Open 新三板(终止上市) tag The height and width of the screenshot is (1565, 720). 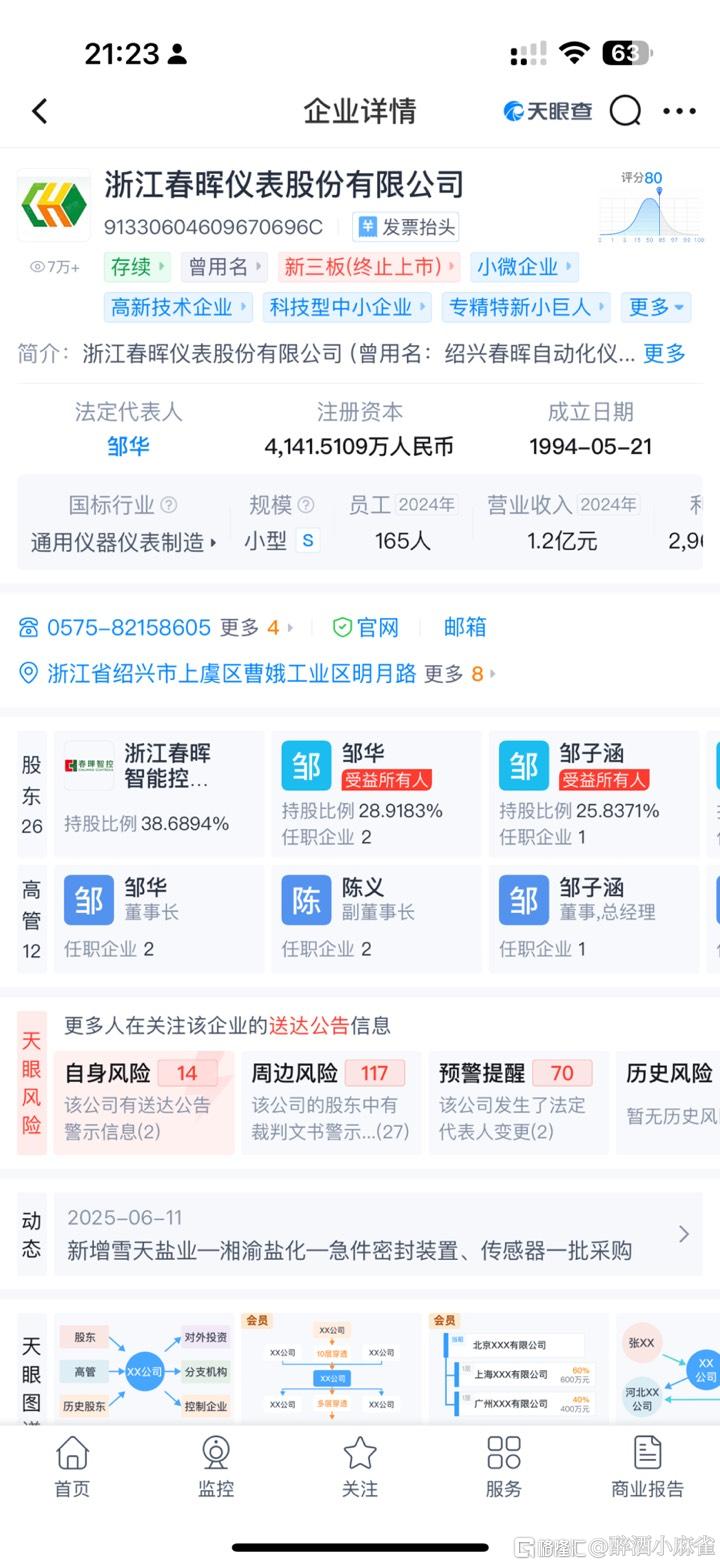point(369,267)
